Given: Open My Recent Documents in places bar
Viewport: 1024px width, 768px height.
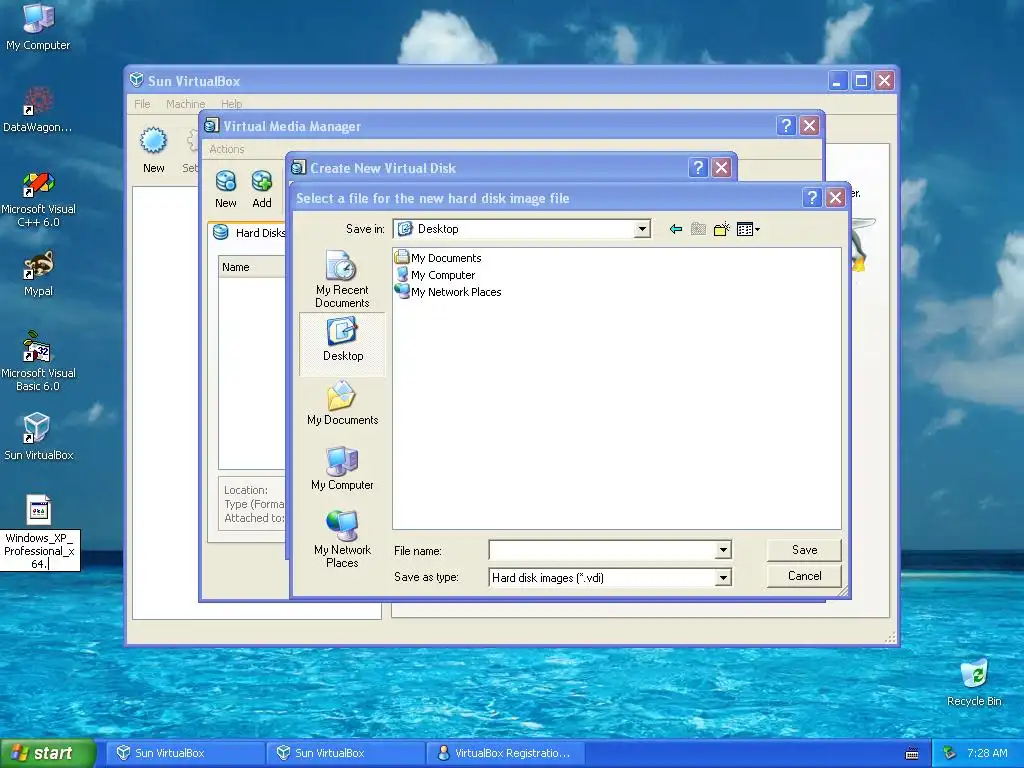Looking at the screenshot, I should coord(342,280).
